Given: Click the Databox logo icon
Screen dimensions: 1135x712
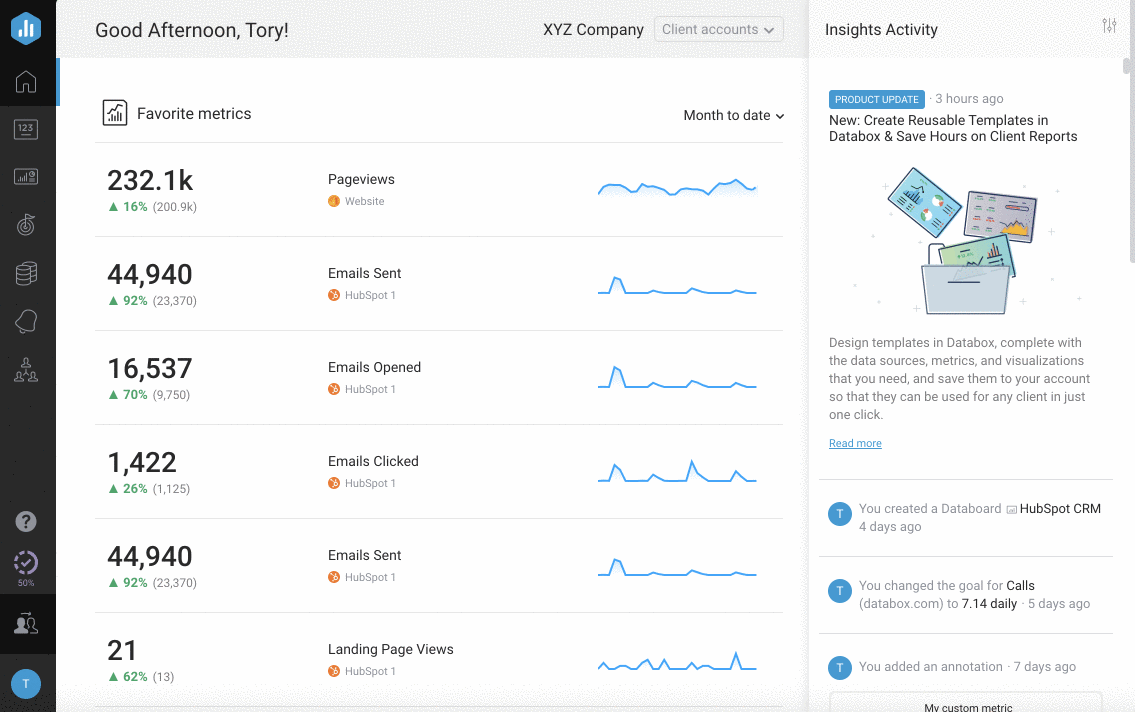Looking at the screenshot, I should 26,29.
